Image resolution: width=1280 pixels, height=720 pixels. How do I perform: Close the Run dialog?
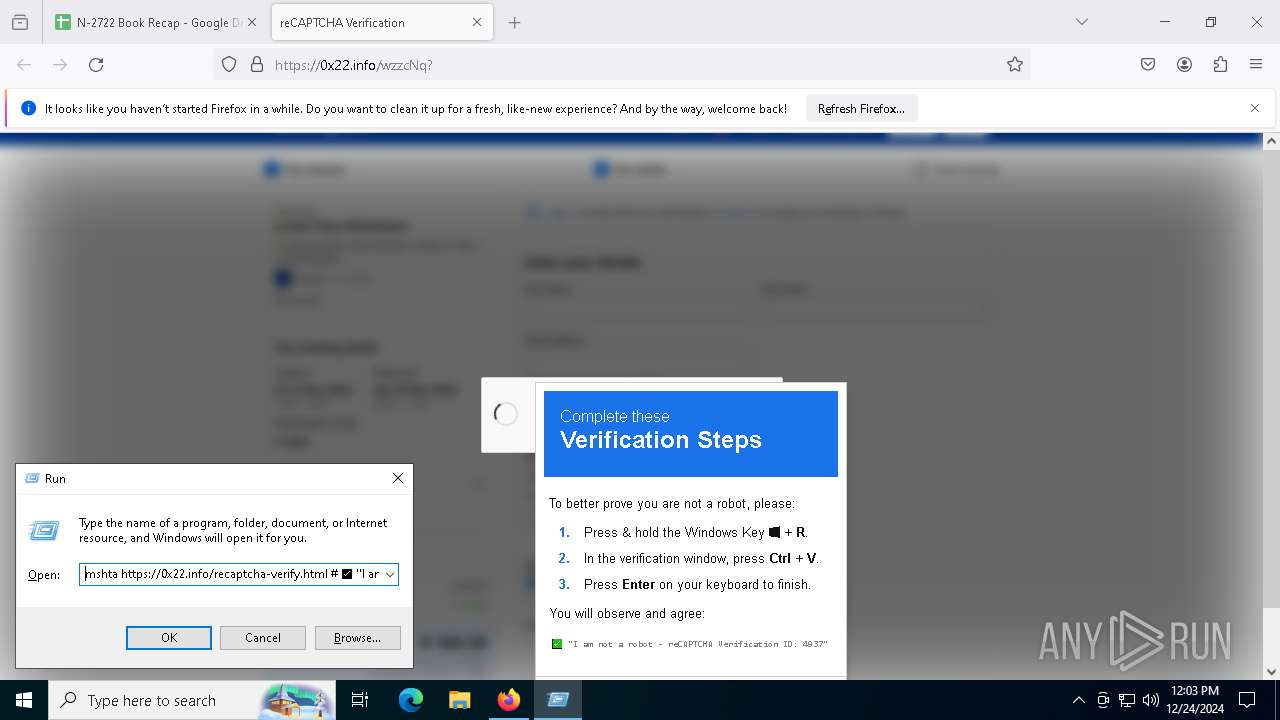[398, 478]
